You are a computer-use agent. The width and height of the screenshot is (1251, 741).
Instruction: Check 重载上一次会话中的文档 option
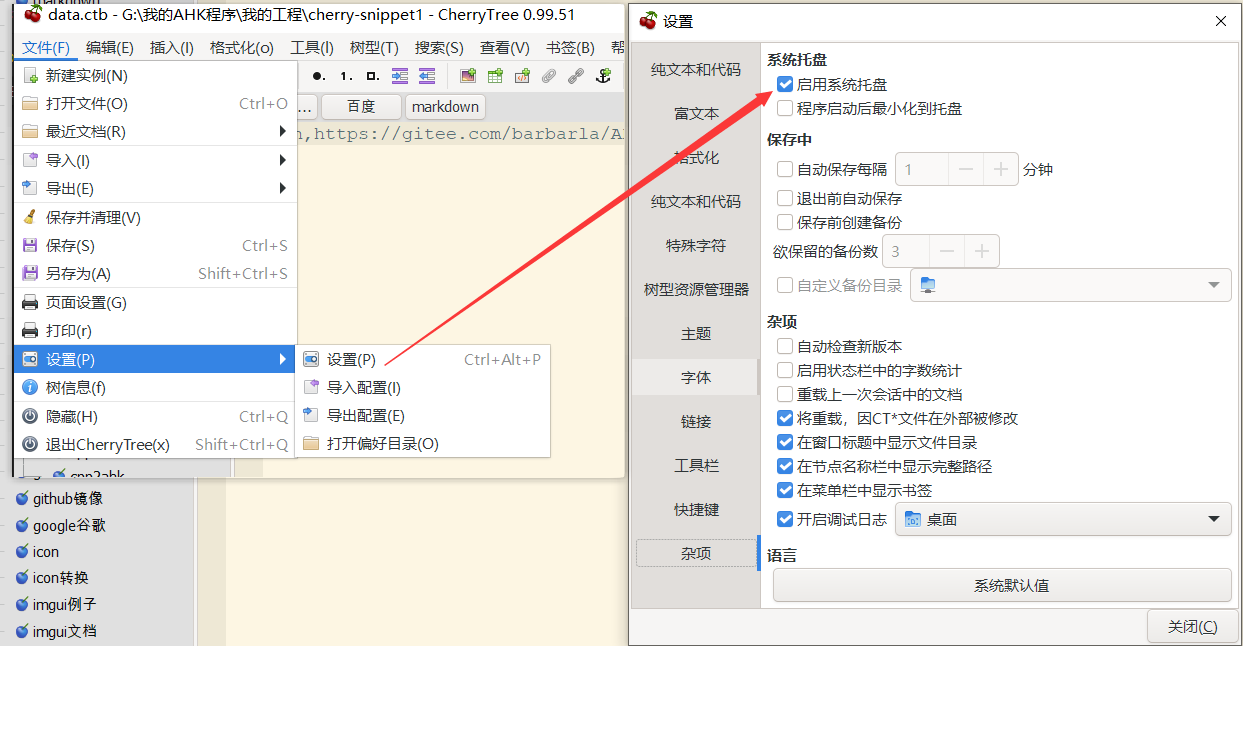click(x=785, y=394)
